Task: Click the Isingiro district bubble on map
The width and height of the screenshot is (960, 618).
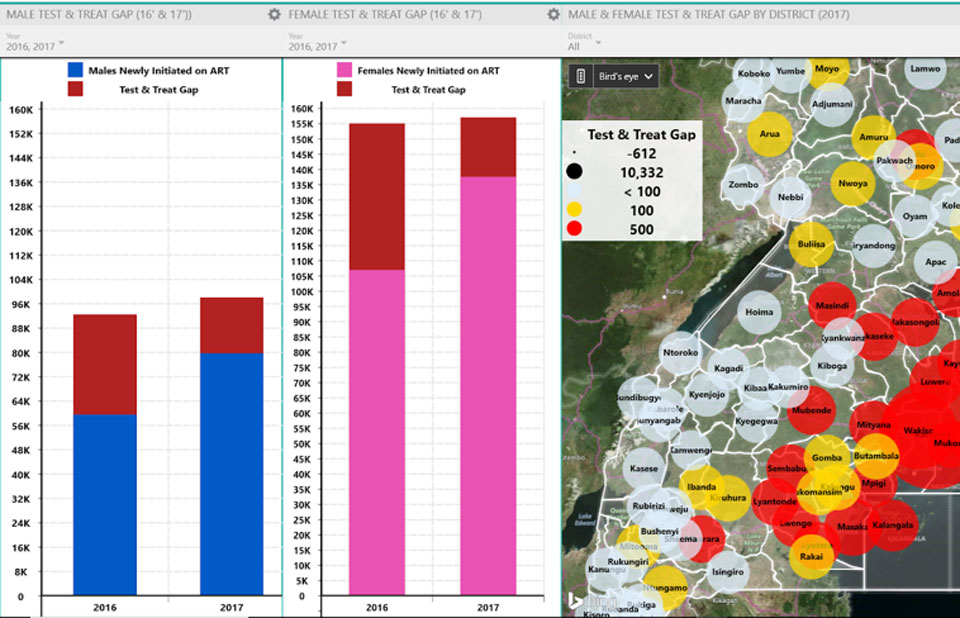Action: [728, 572]
